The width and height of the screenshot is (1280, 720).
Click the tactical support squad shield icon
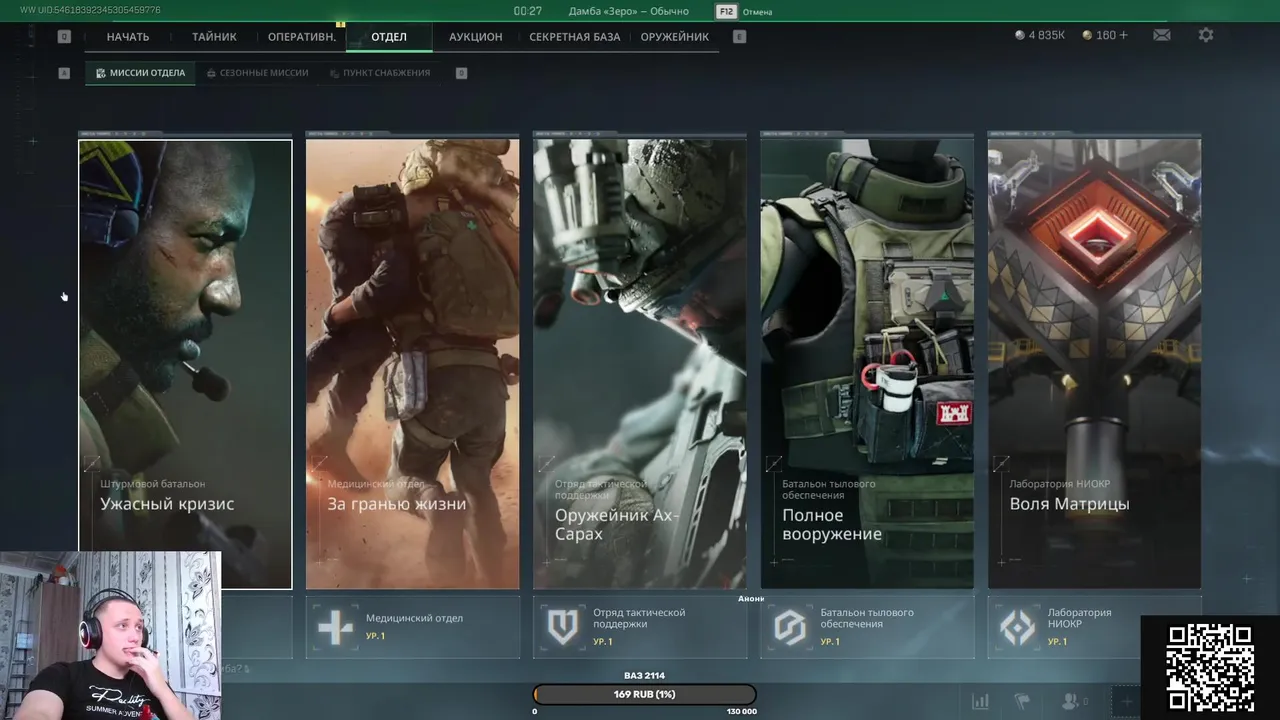[563, 627]
